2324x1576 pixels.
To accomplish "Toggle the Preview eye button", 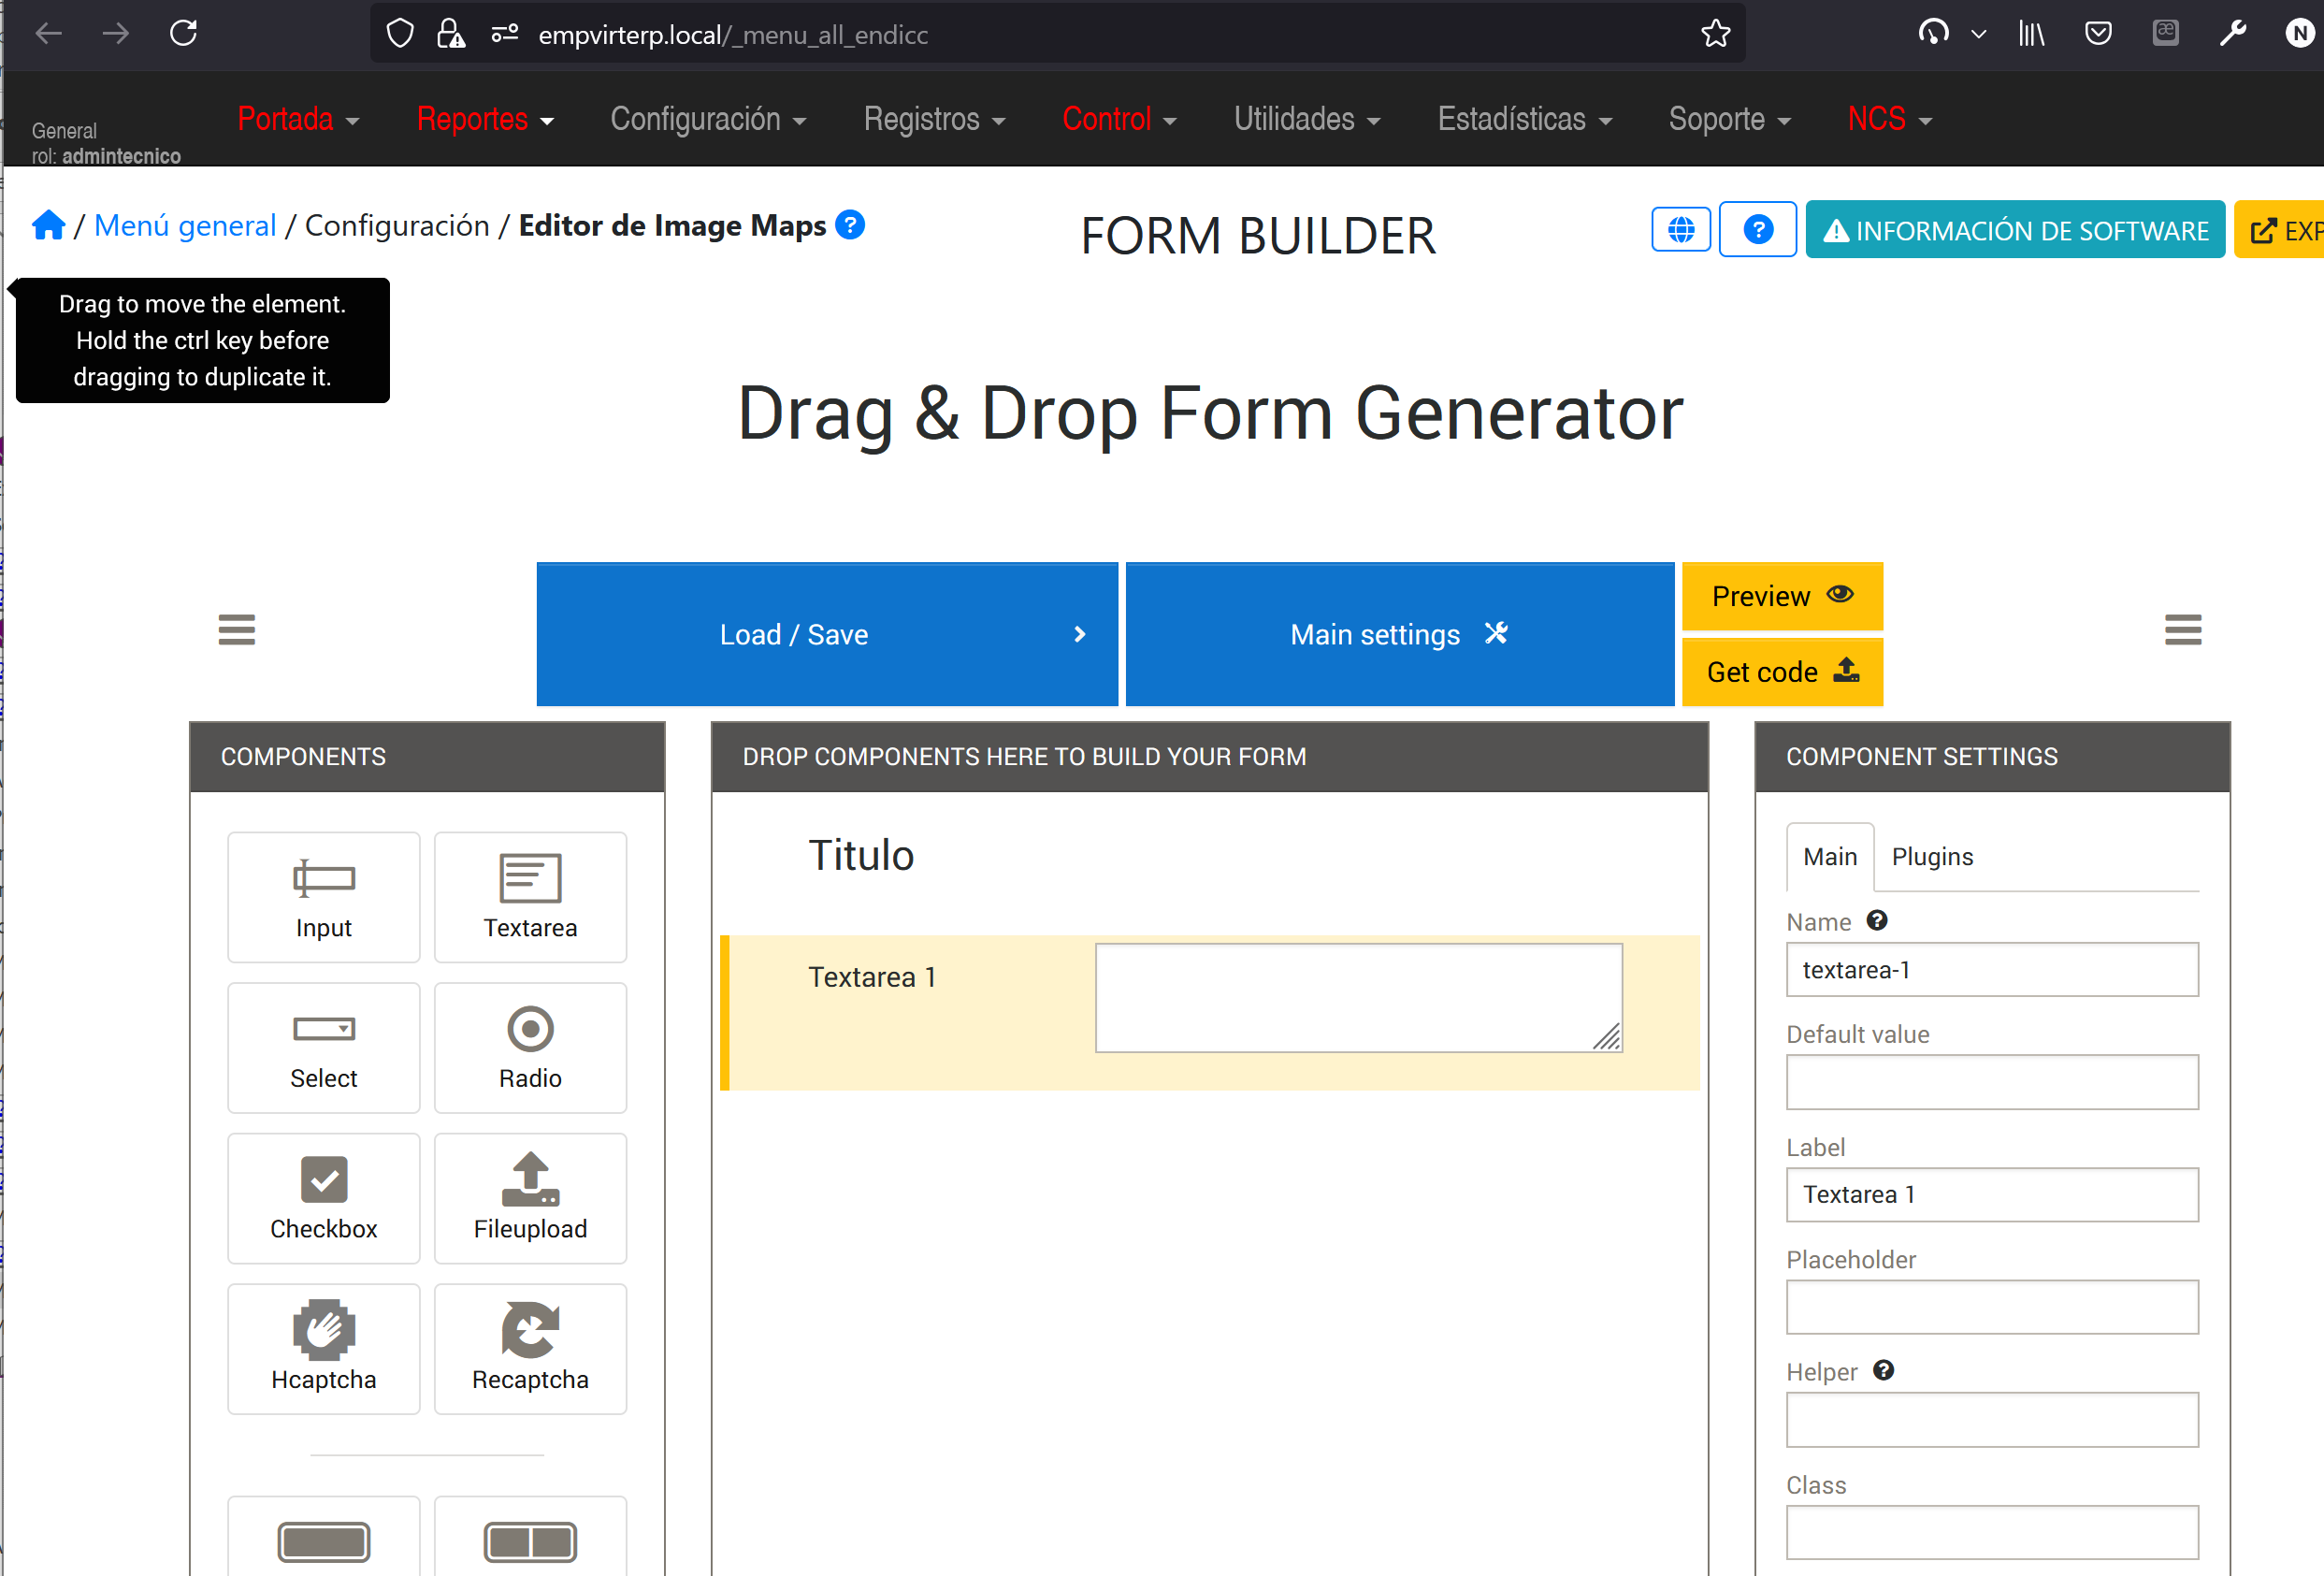I will (1782, 596).
